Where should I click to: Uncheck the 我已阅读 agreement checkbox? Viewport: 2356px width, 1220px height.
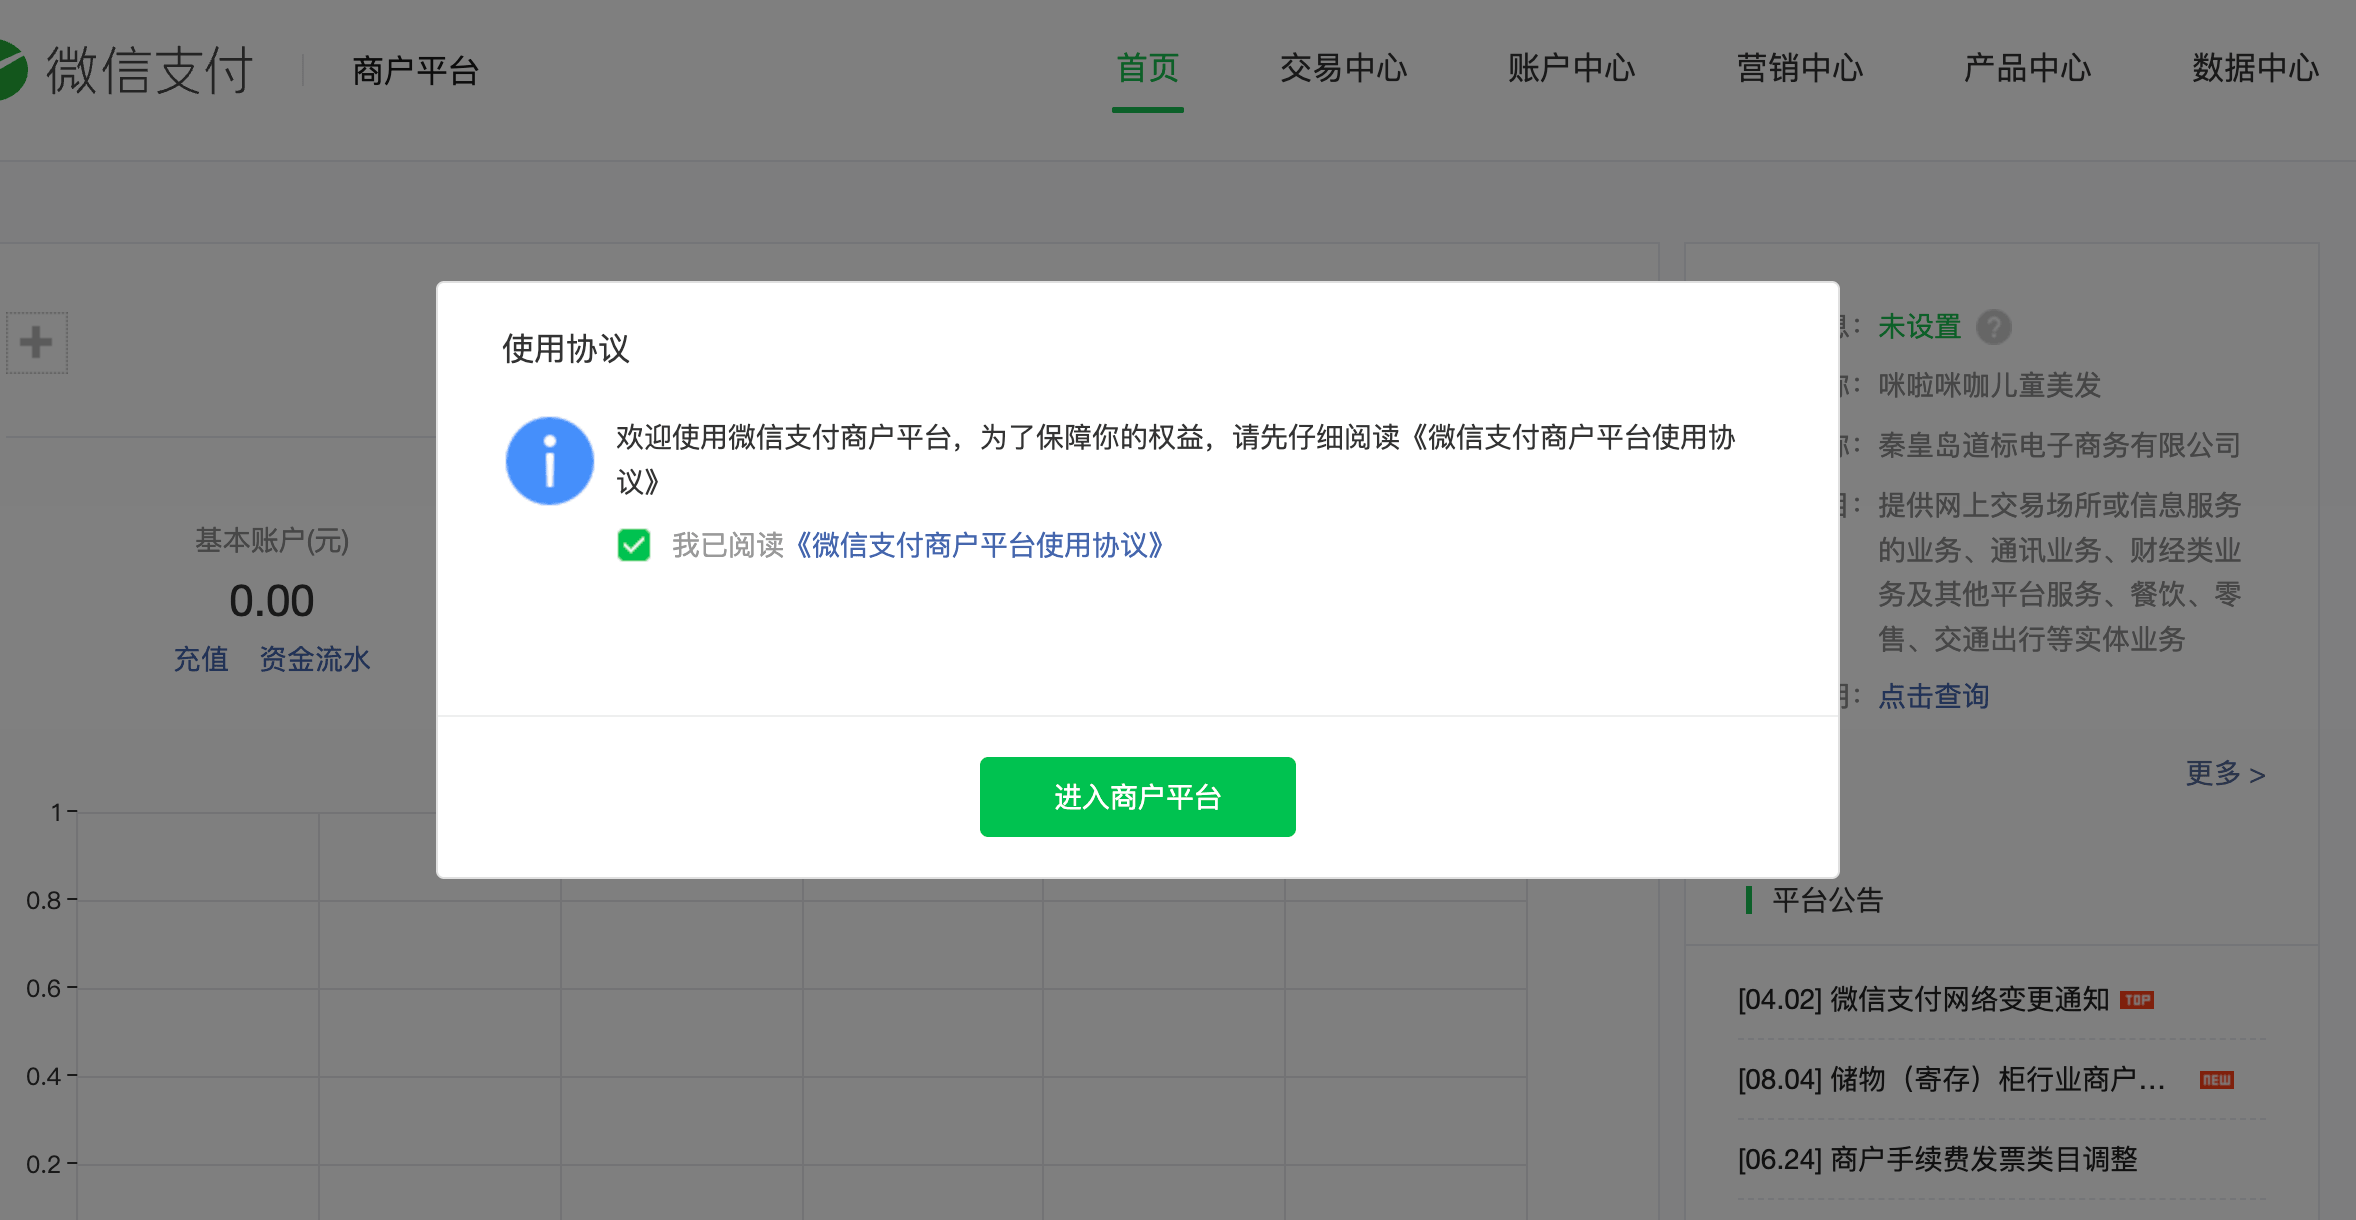(634, 545)
